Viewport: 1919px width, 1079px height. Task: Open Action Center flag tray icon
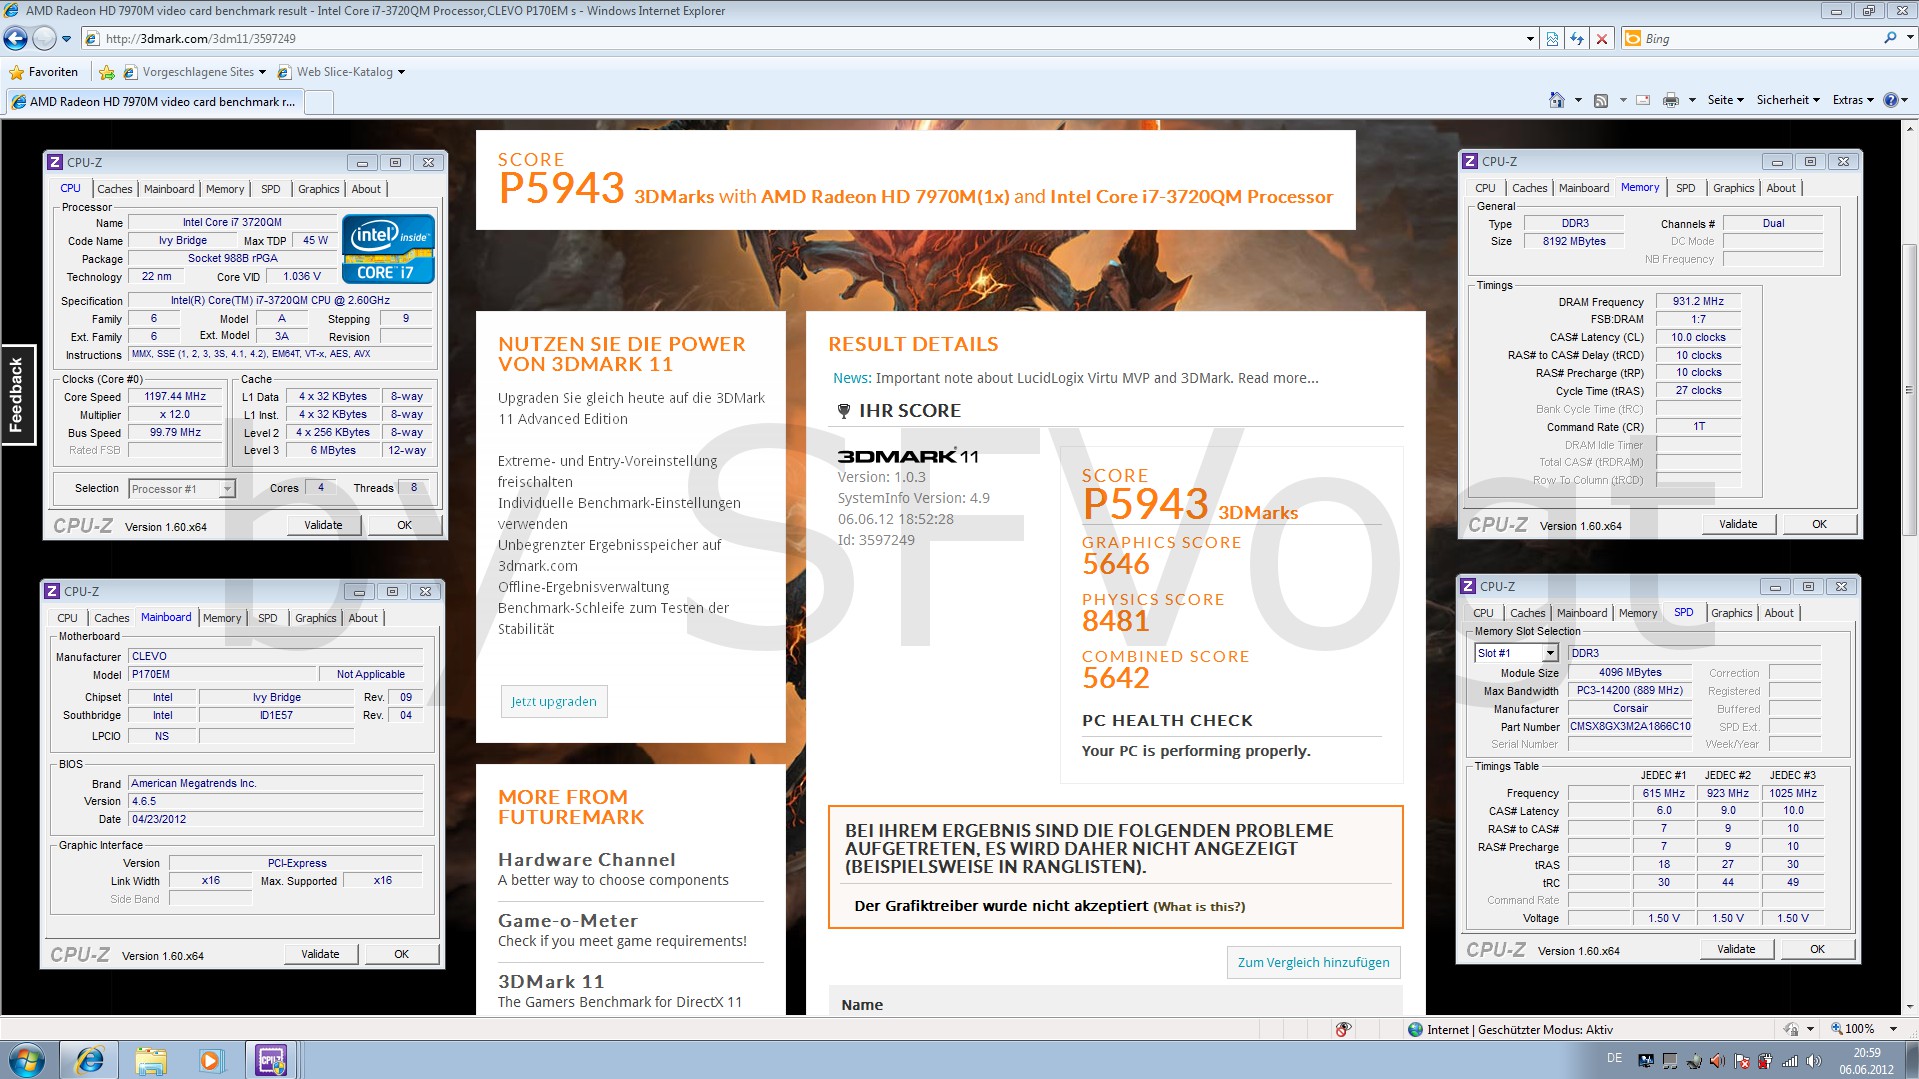pos(1741,1061)
